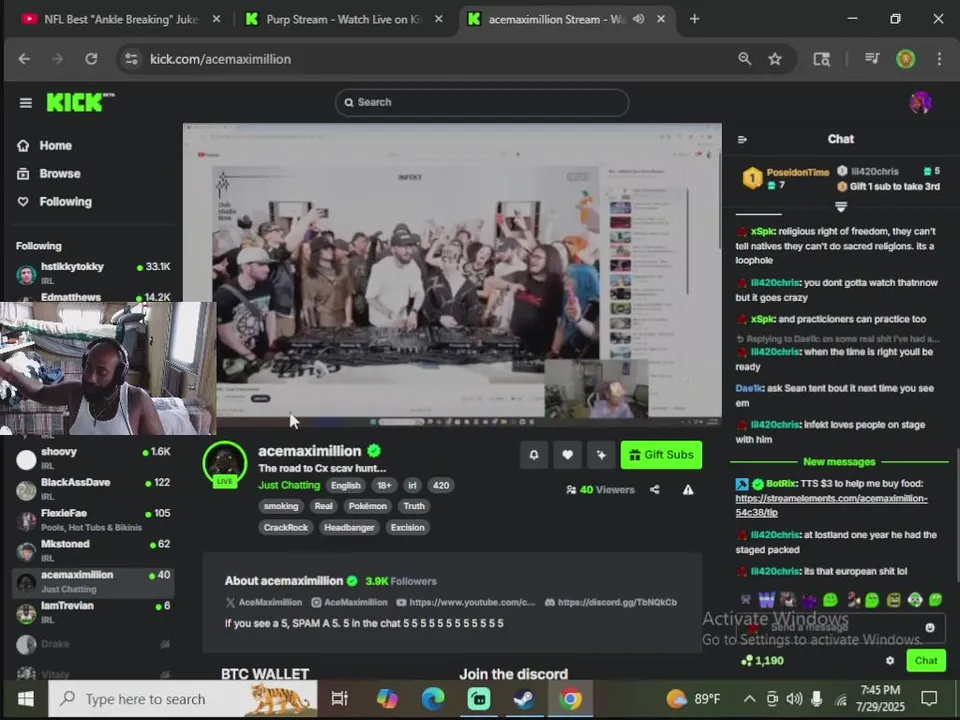Mute the acemaximillion tab audio icon
Viewport: 960px width, 720px height.
pyautogui.click(x=639, y=20)
